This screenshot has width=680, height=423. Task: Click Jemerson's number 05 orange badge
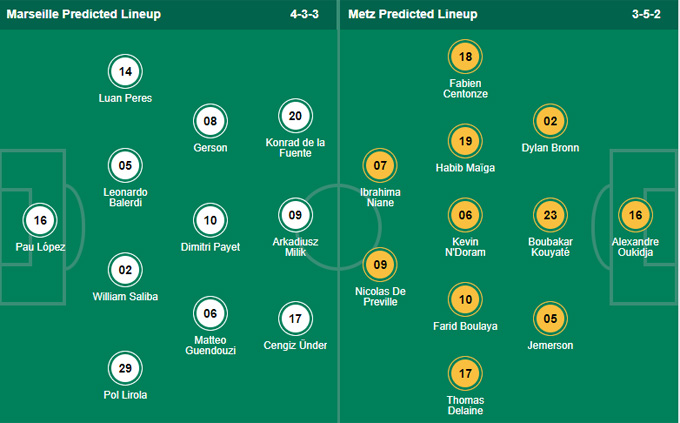click(550, 319)
